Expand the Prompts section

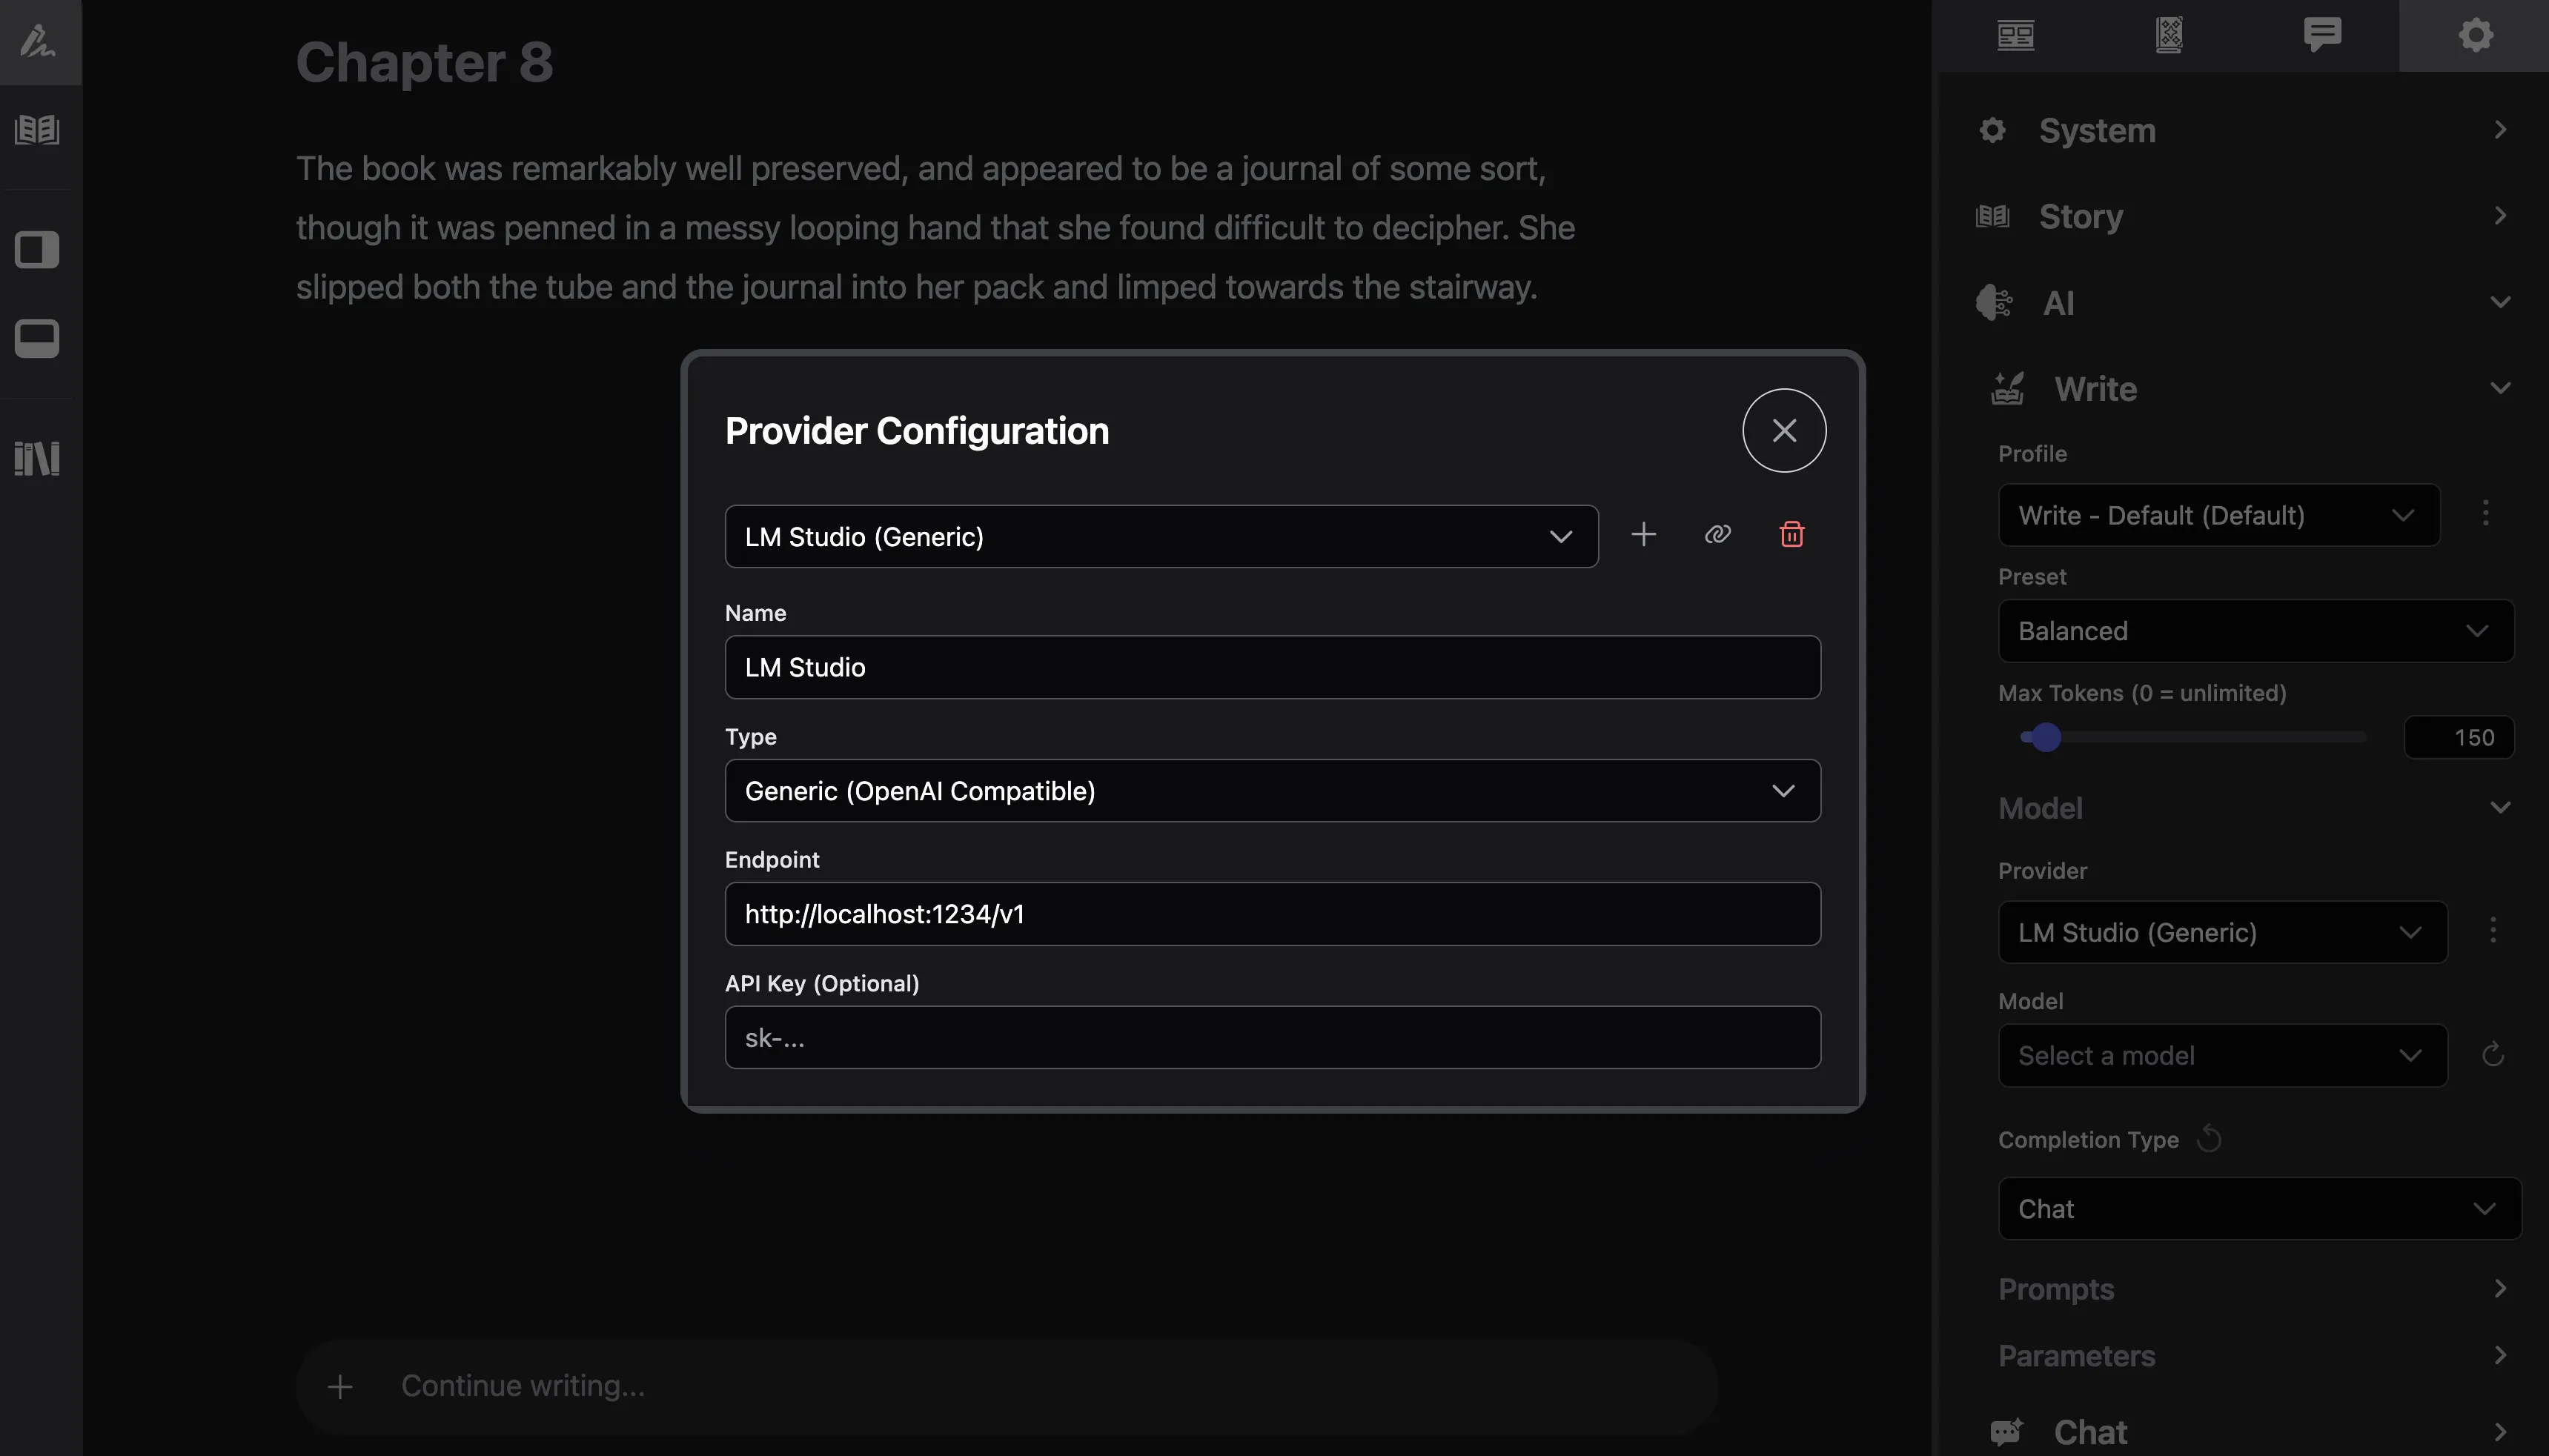(2253, 1288)
